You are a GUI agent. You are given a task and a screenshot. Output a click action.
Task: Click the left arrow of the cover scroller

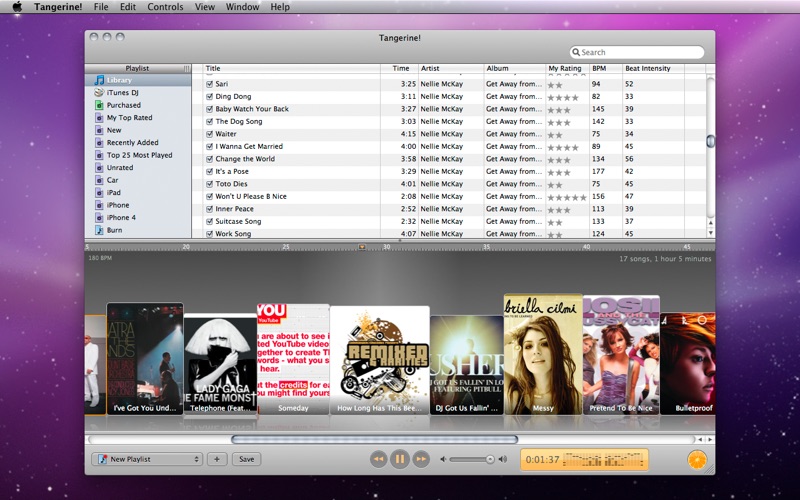pos(701,439)
